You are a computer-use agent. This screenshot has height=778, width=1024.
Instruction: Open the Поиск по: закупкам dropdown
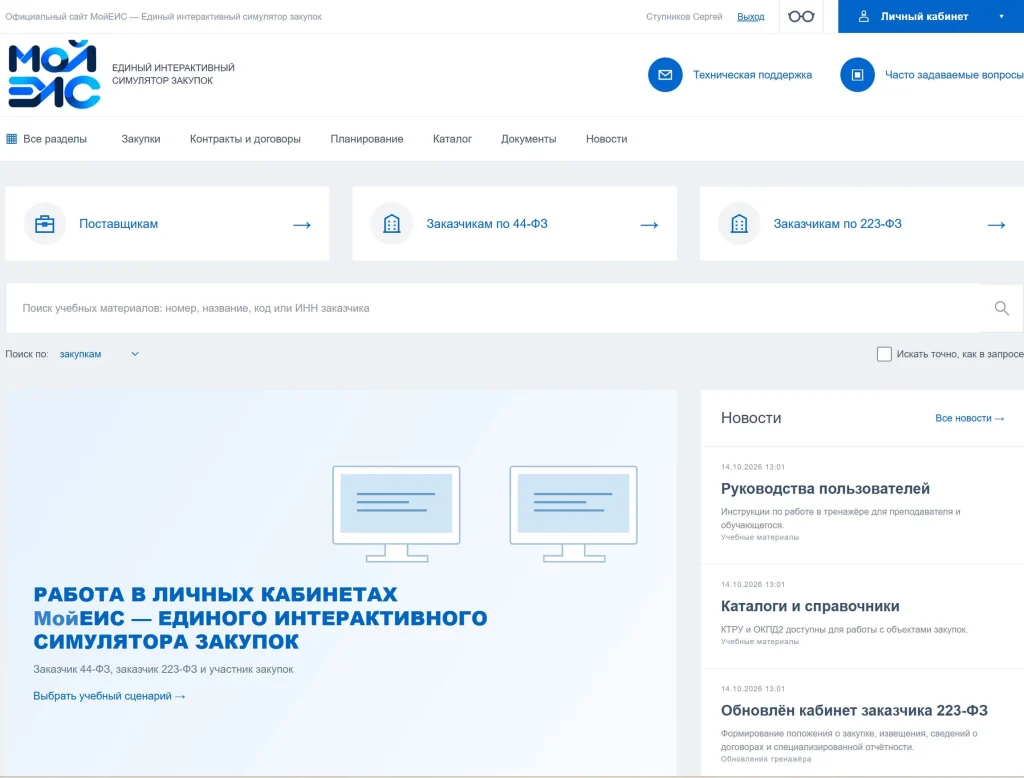(x=99, y=353)
